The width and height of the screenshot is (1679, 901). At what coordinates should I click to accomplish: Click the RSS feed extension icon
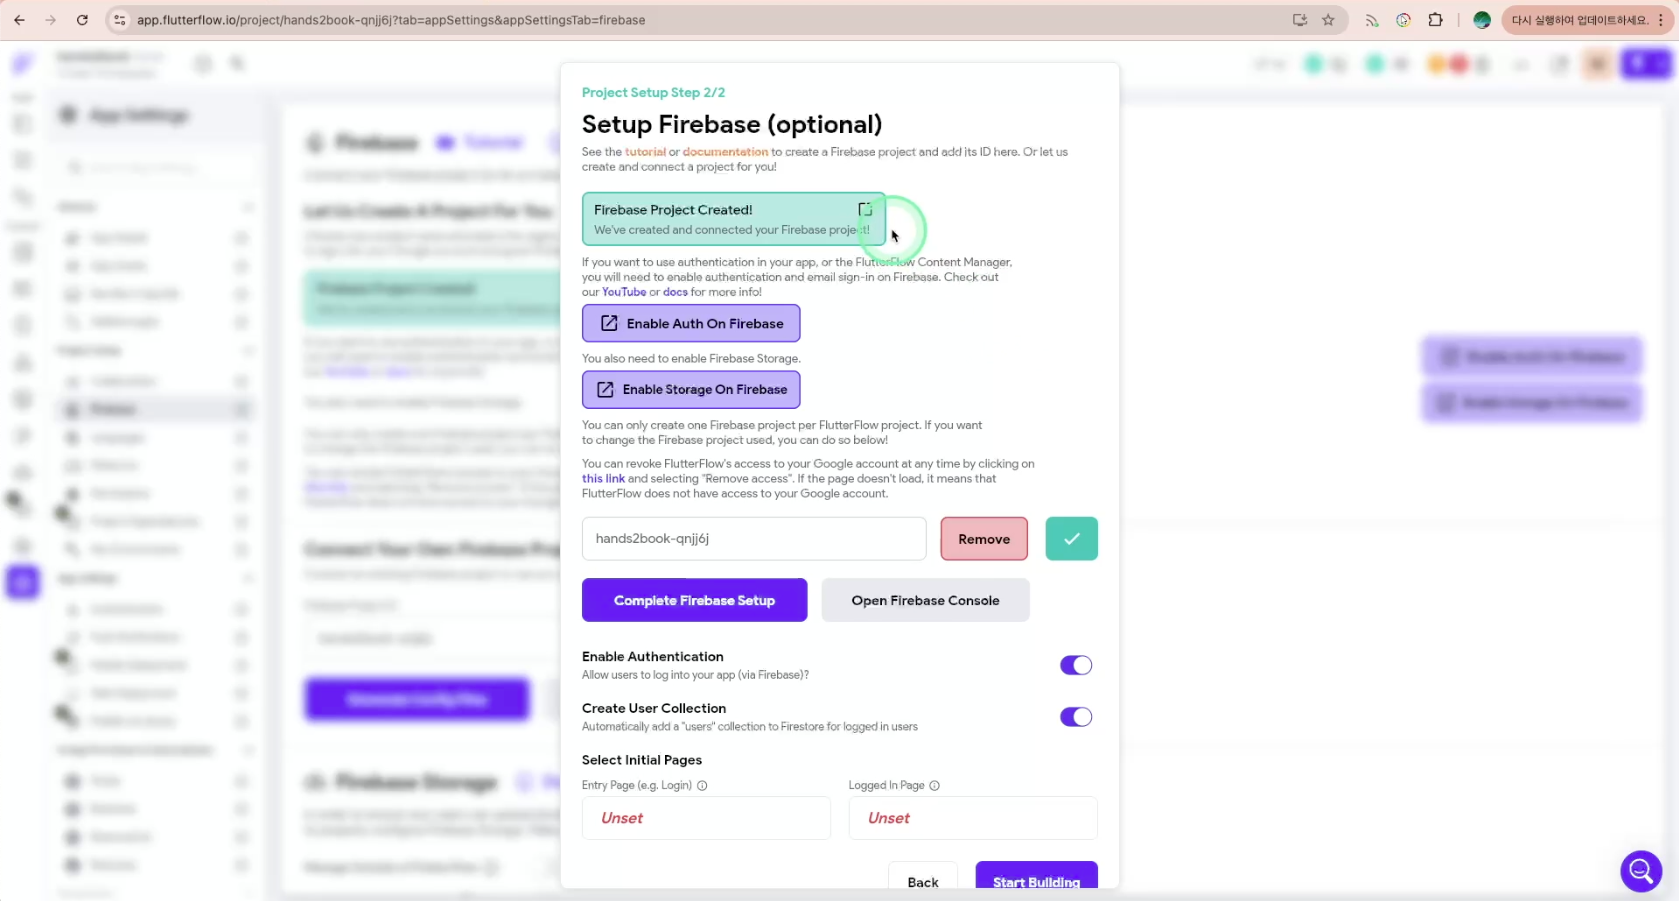coord(1372,20)
